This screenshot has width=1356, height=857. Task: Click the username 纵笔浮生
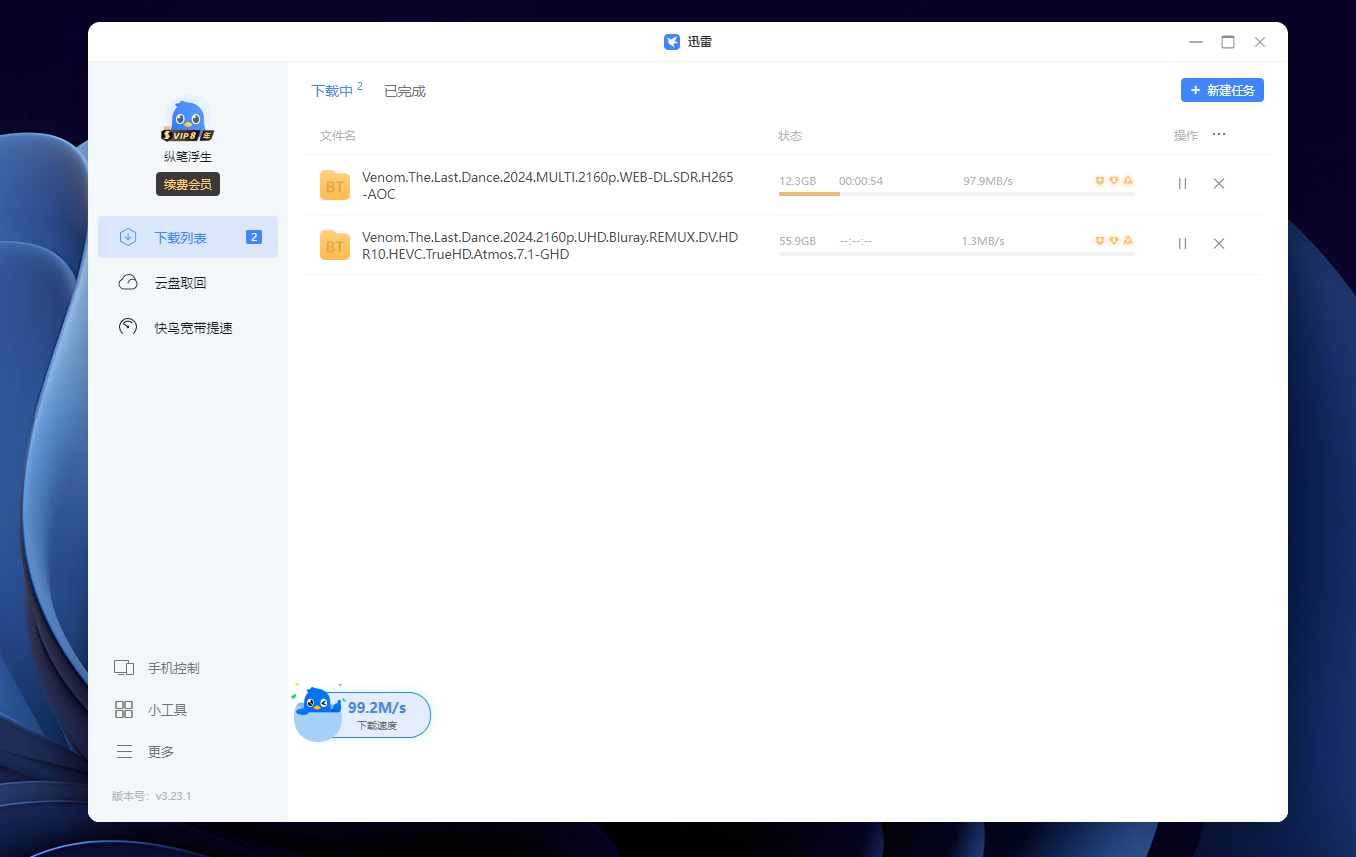point(188,157)
